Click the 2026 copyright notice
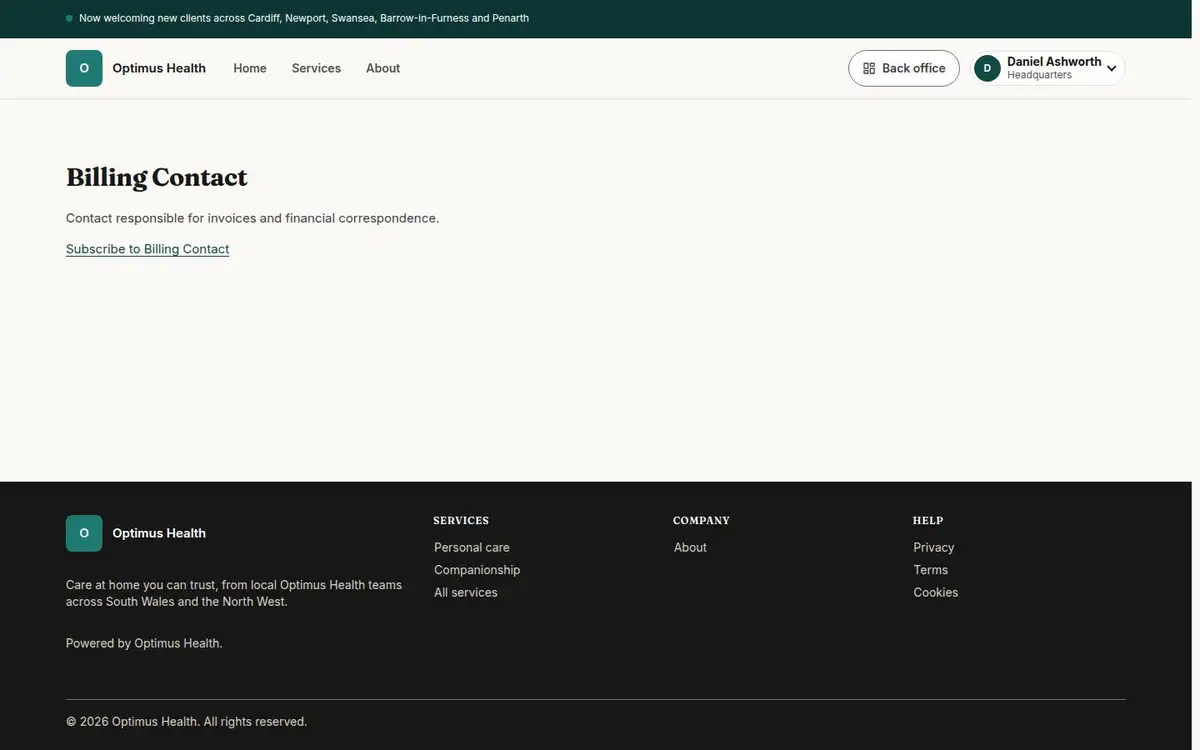This screenshot has height=750, width=1200. [187, 721]
